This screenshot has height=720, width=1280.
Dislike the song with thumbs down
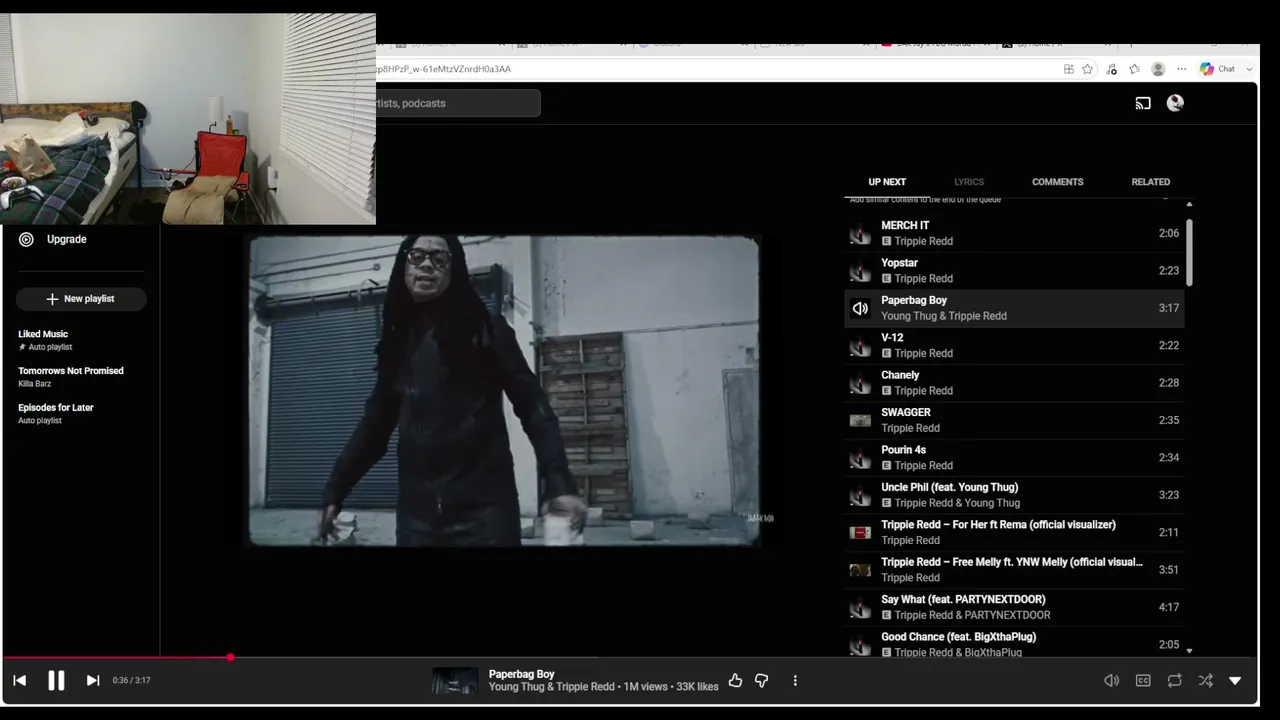pos(761,681)
